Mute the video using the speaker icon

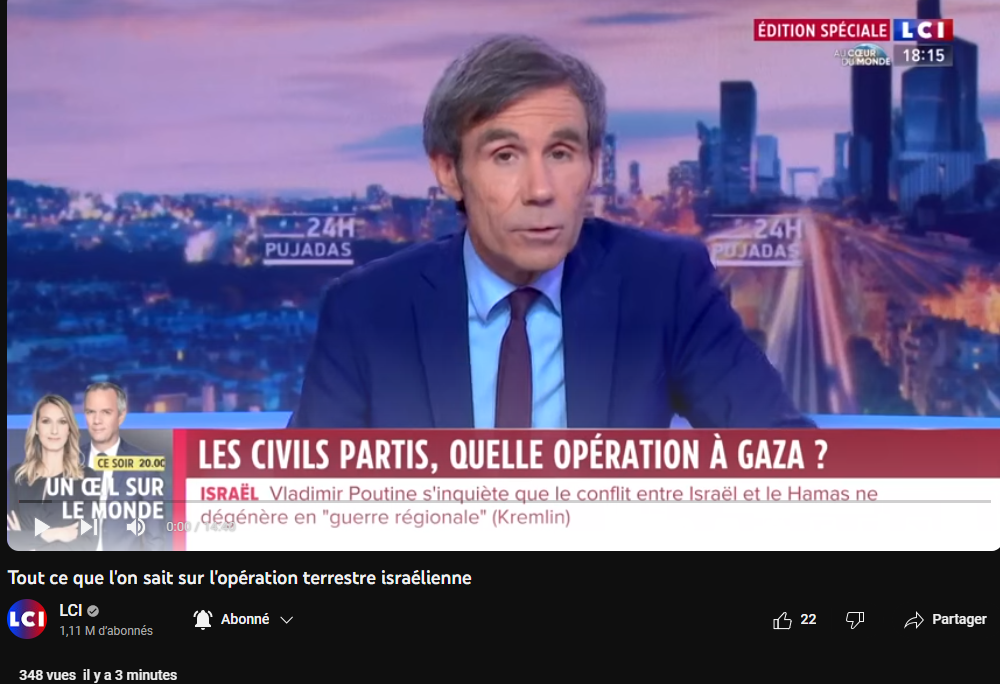point(136,527)
